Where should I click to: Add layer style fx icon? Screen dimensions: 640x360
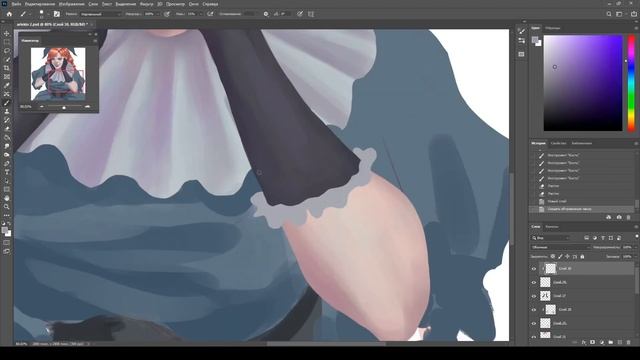coord(584,342)
